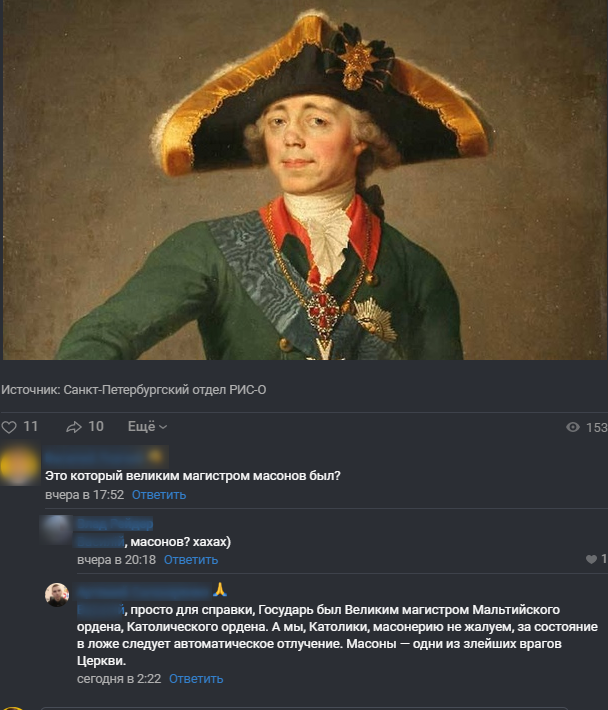
Task: Click the views eye icon
Action: tap(573, 427)
